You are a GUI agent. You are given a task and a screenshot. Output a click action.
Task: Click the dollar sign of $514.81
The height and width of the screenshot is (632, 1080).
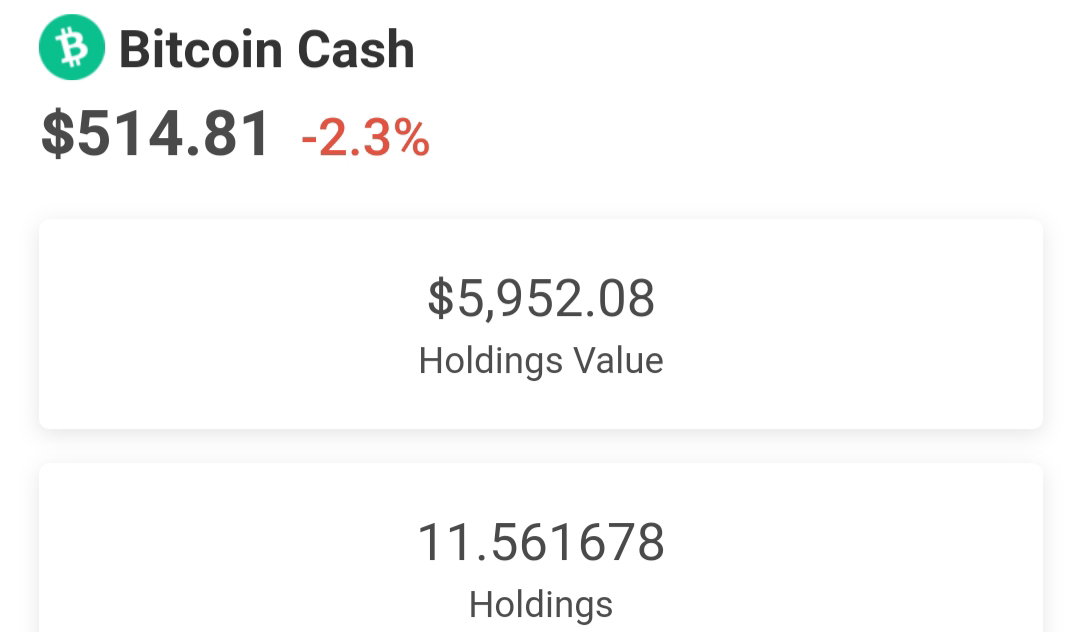click(x=57, y=134)
